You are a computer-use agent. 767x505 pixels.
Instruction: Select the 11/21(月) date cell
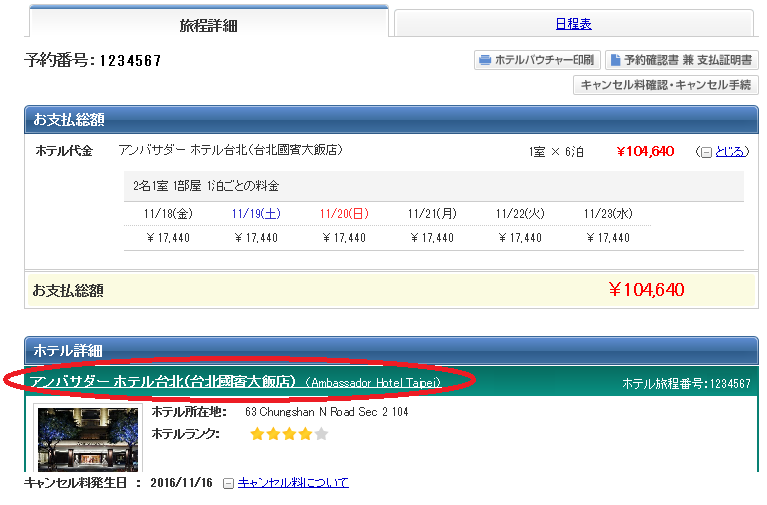coord(432,214)
